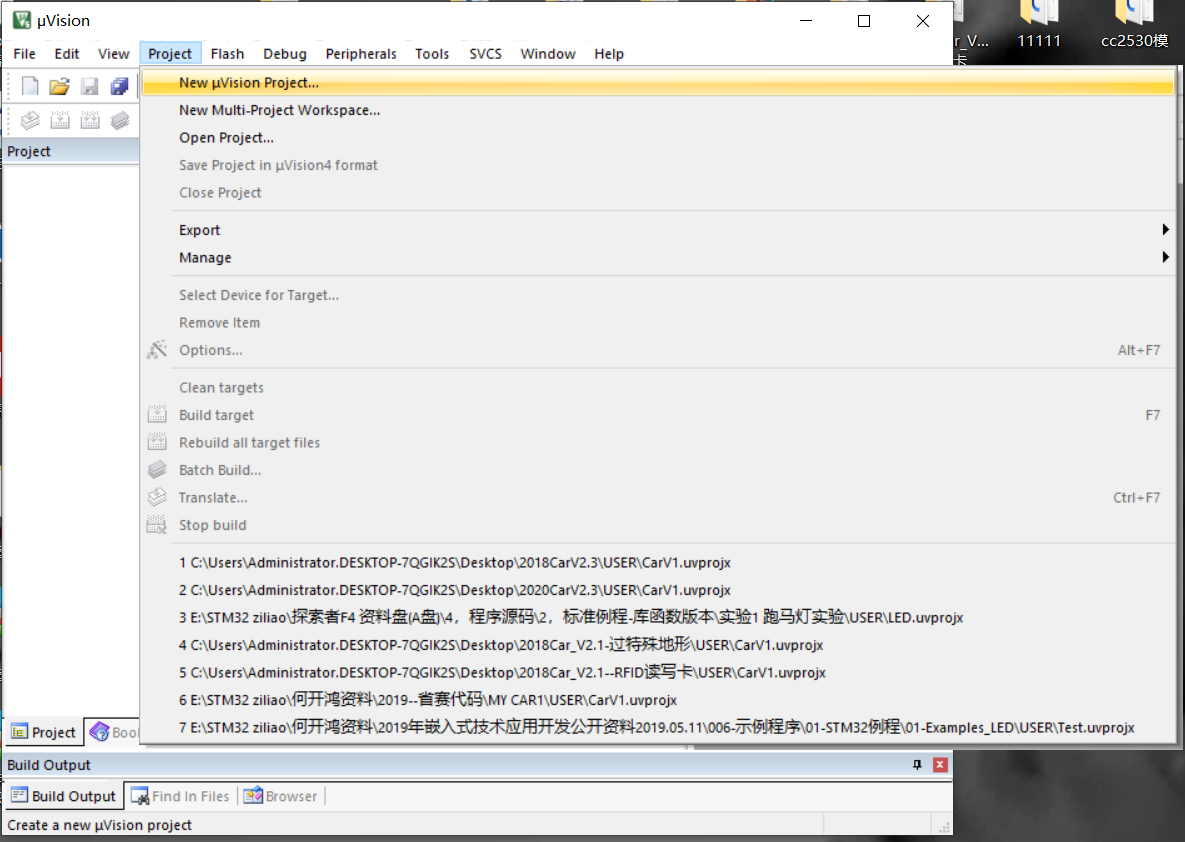The image size is (1185, 842).
Task: Close the Build Output panel
Action: (940, 765)
